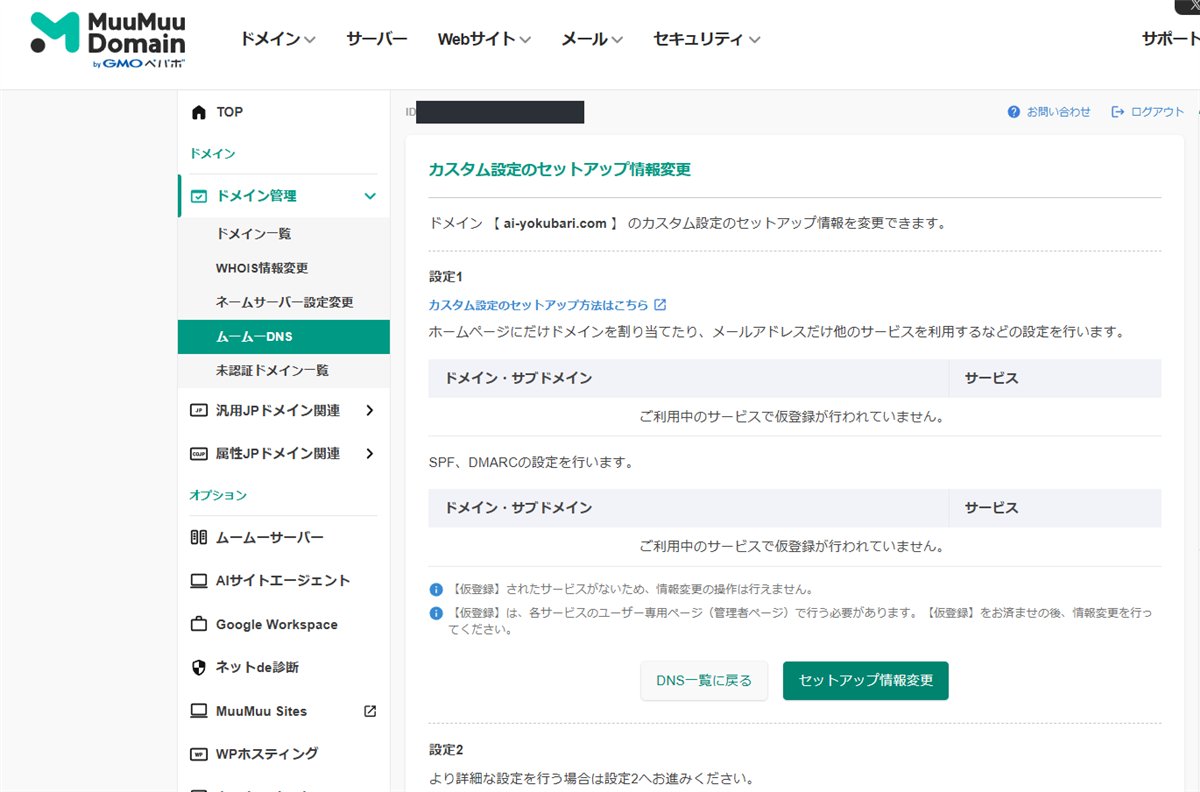Click the TOP home icon
The image size is (1200, 792).
click(198, 112)
